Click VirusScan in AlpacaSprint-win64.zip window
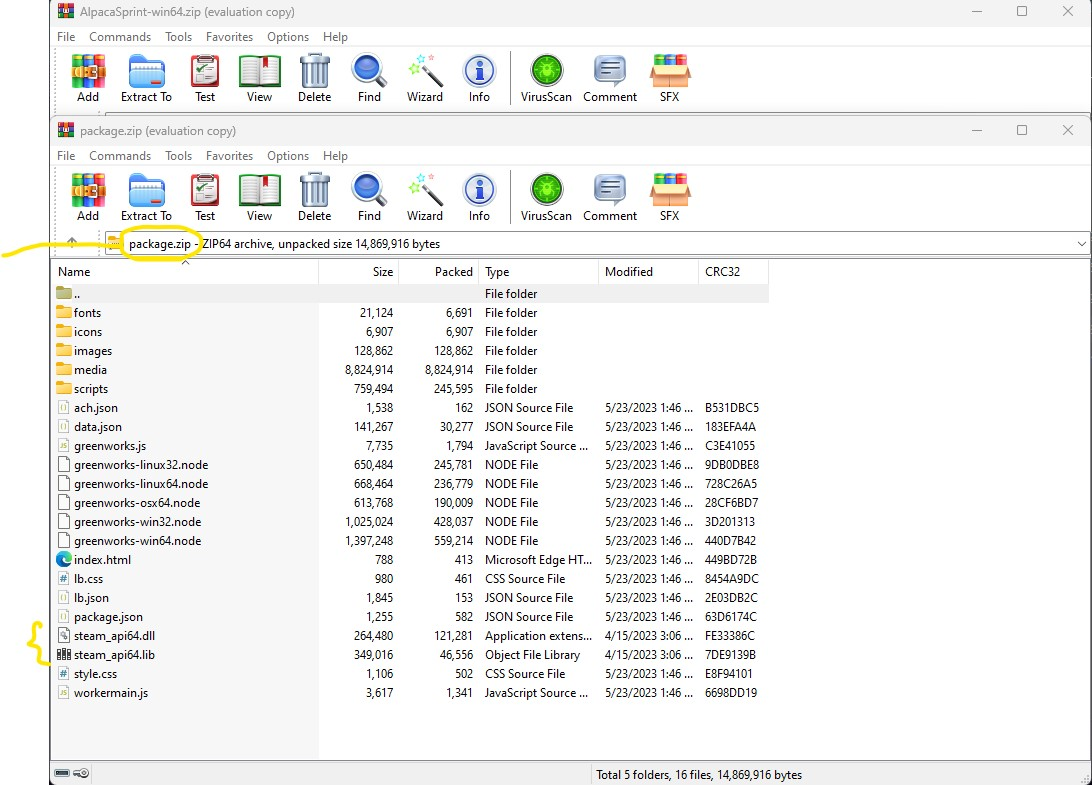 pos(546,78)
